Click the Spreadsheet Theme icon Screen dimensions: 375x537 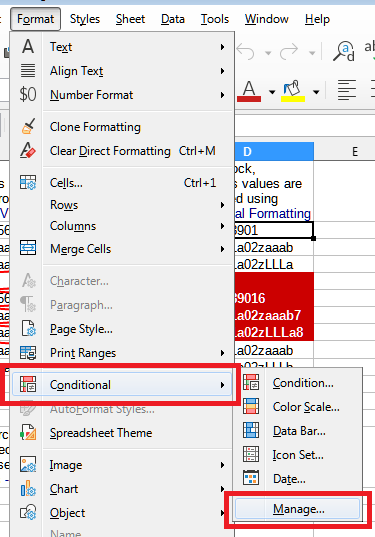(x=28, y=433)
